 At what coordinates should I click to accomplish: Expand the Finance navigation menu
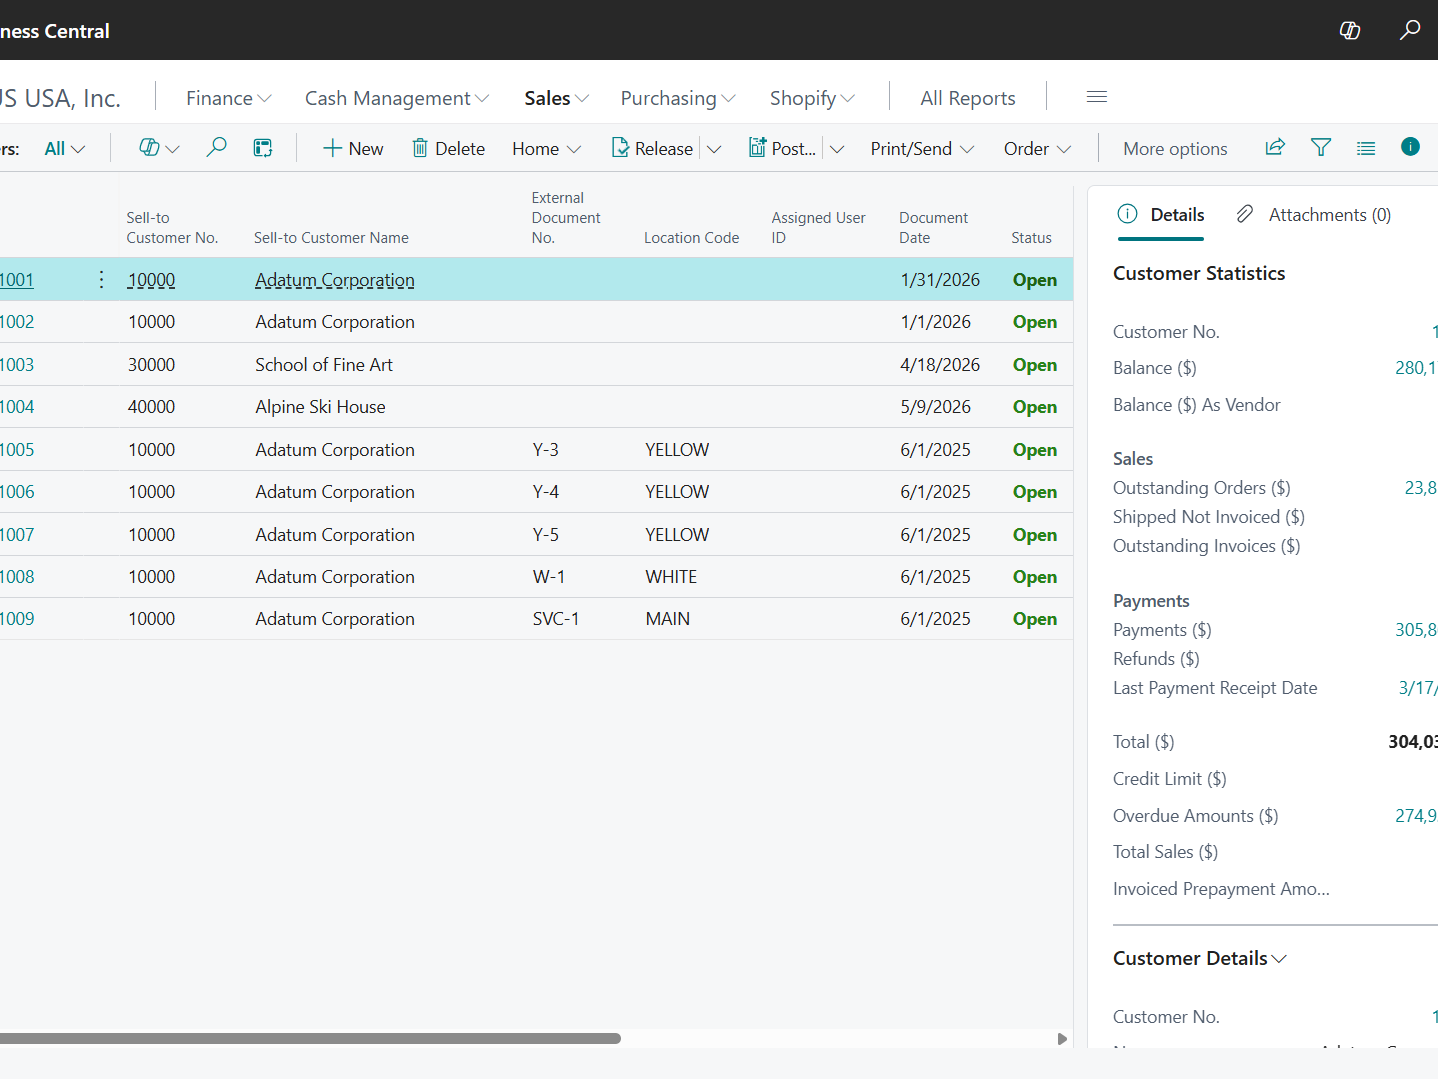click(228, 98)
